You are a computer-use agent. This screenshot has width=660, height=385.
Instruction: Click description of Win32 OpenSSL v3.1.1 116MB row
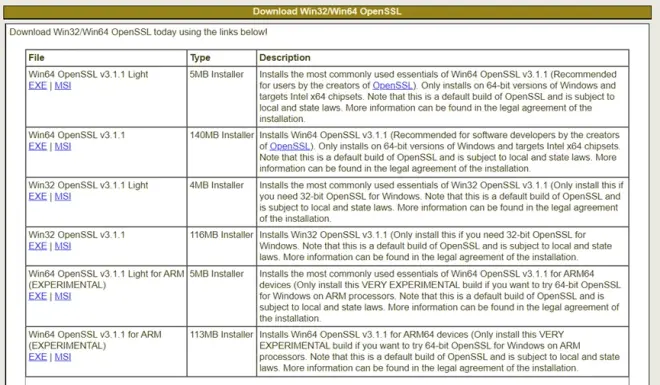pyautogui.click(x=436, y=246)
